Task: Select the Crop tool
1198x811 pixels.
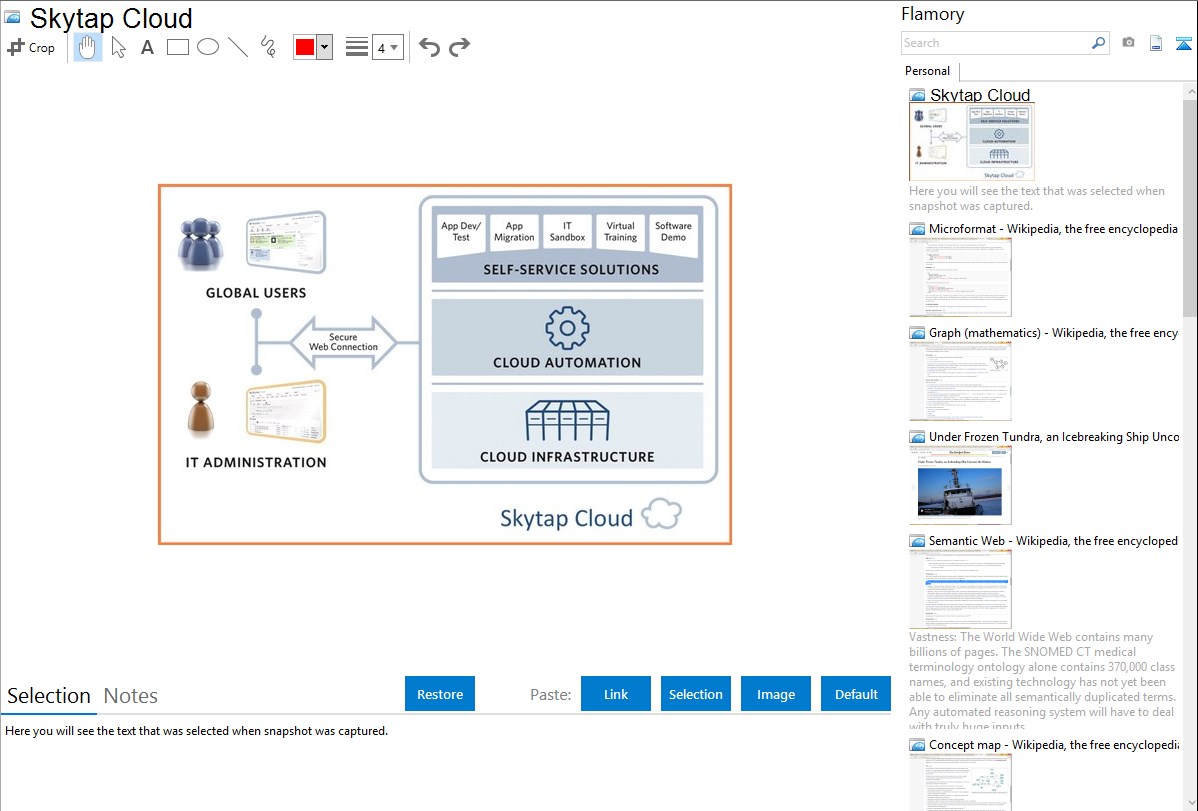Action: pos(31,47)
